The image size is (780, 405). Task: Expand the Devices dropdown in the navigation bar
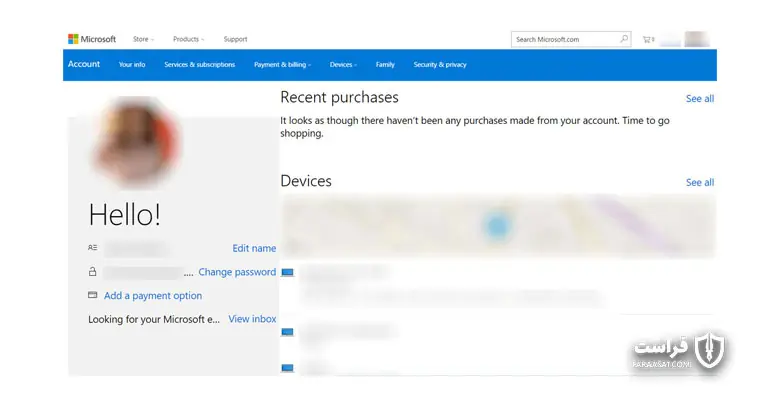click(x=343, y=65)
